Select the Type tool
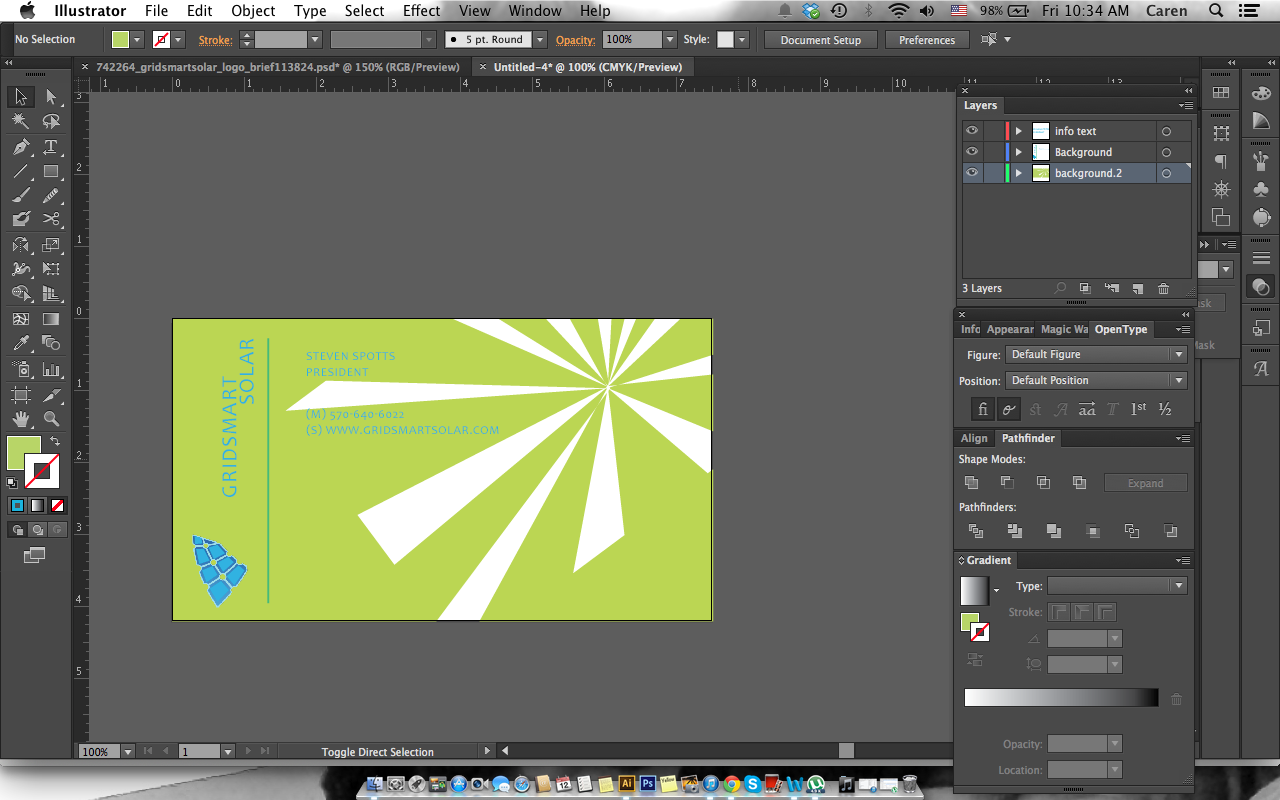This screenshot has height=800, width=1280. [x=51, y=147]
